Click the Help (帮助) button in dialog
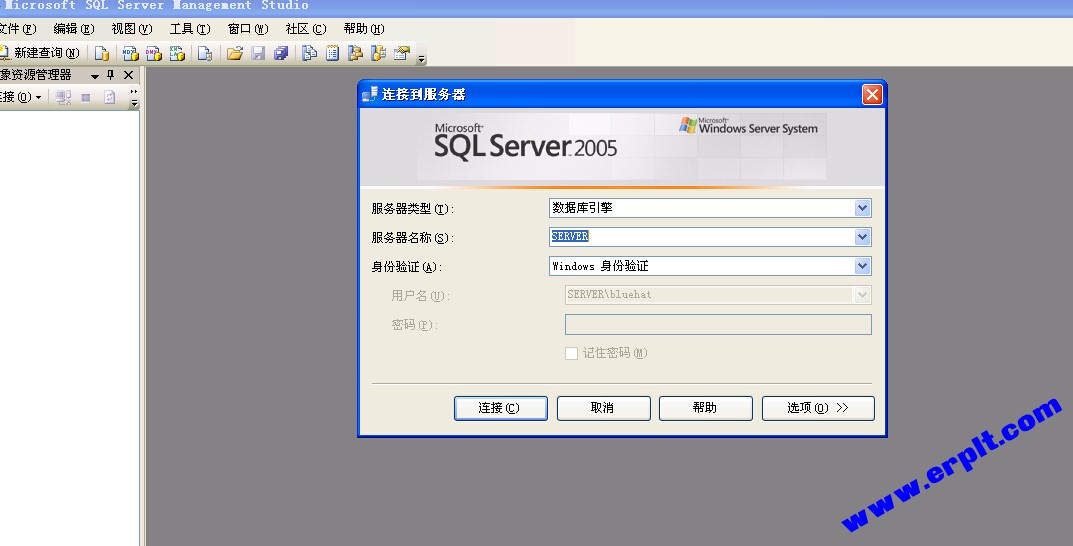The height and width of the screenshot is (546, 1073). click(706, 408)
